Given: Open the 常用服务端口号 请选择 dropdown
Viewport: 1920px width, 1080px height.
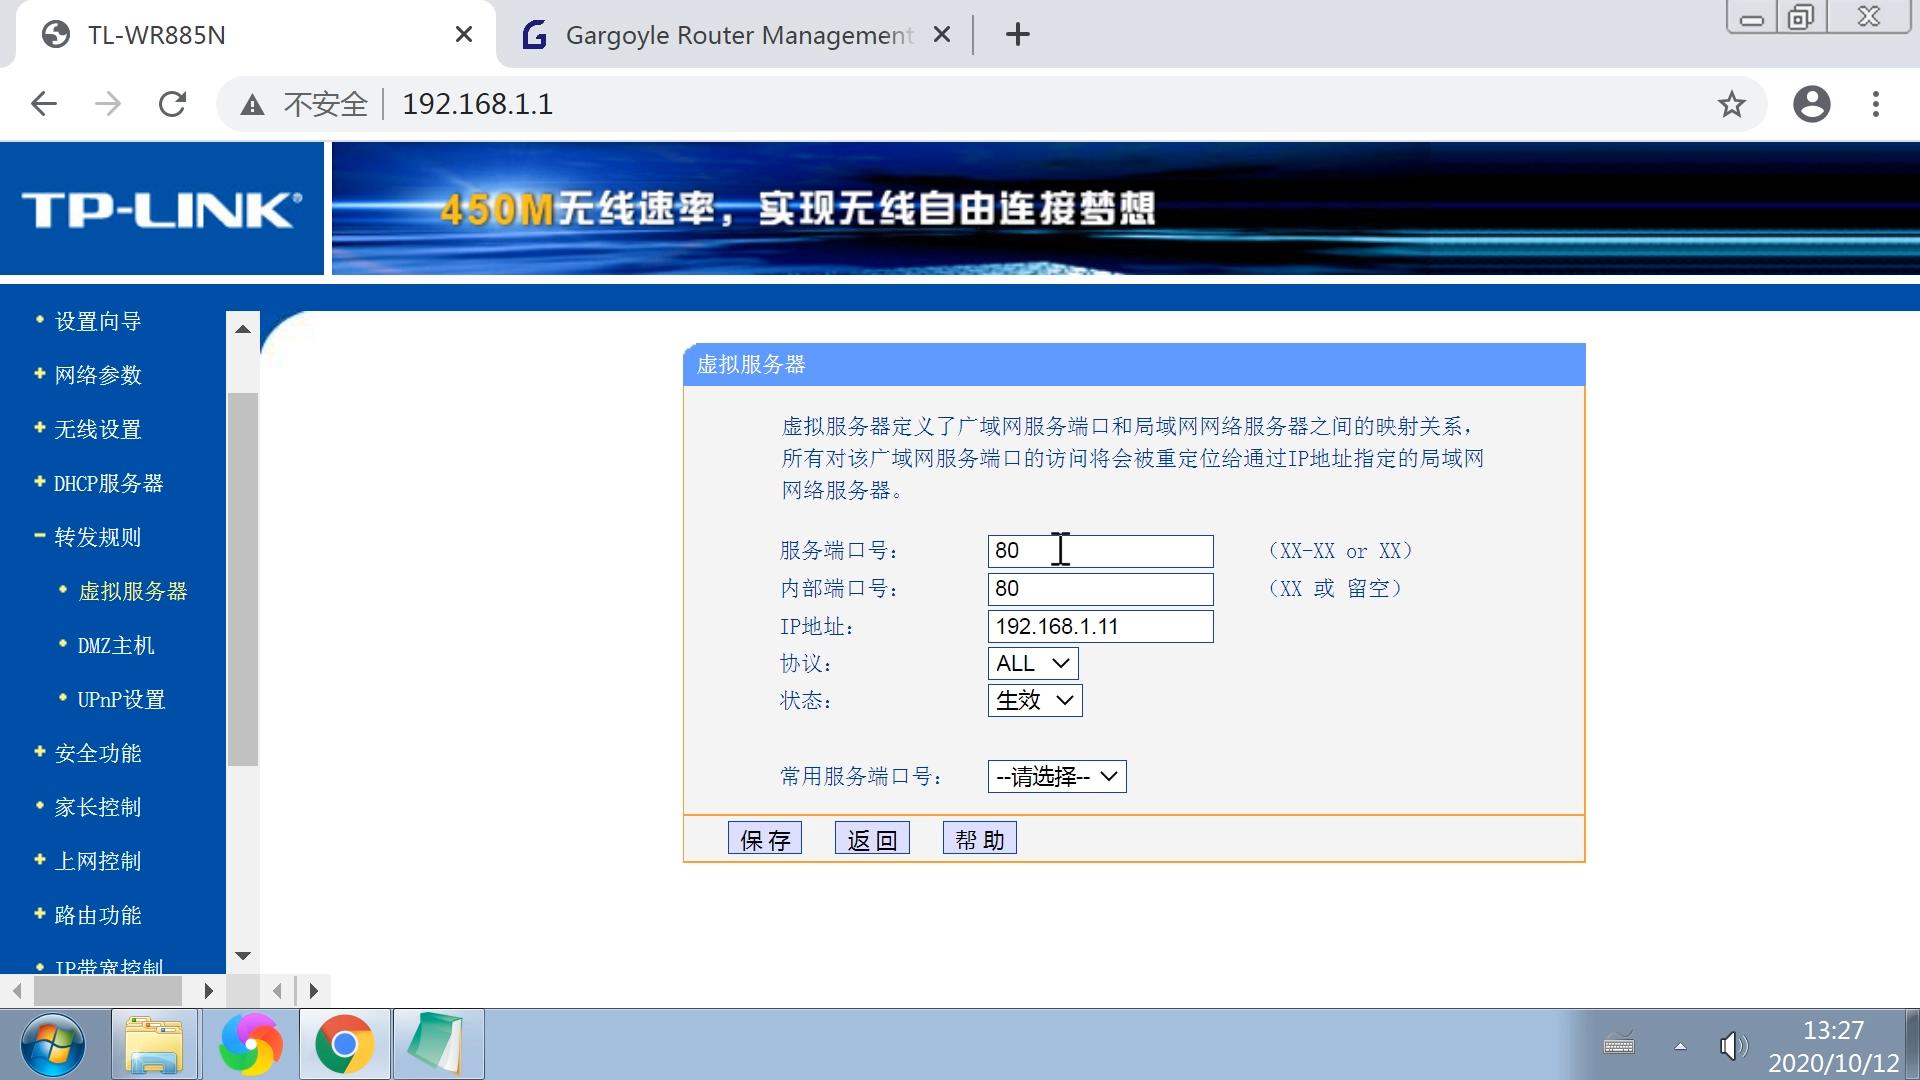Looking at the screenshot, I should coord(1057,776).
